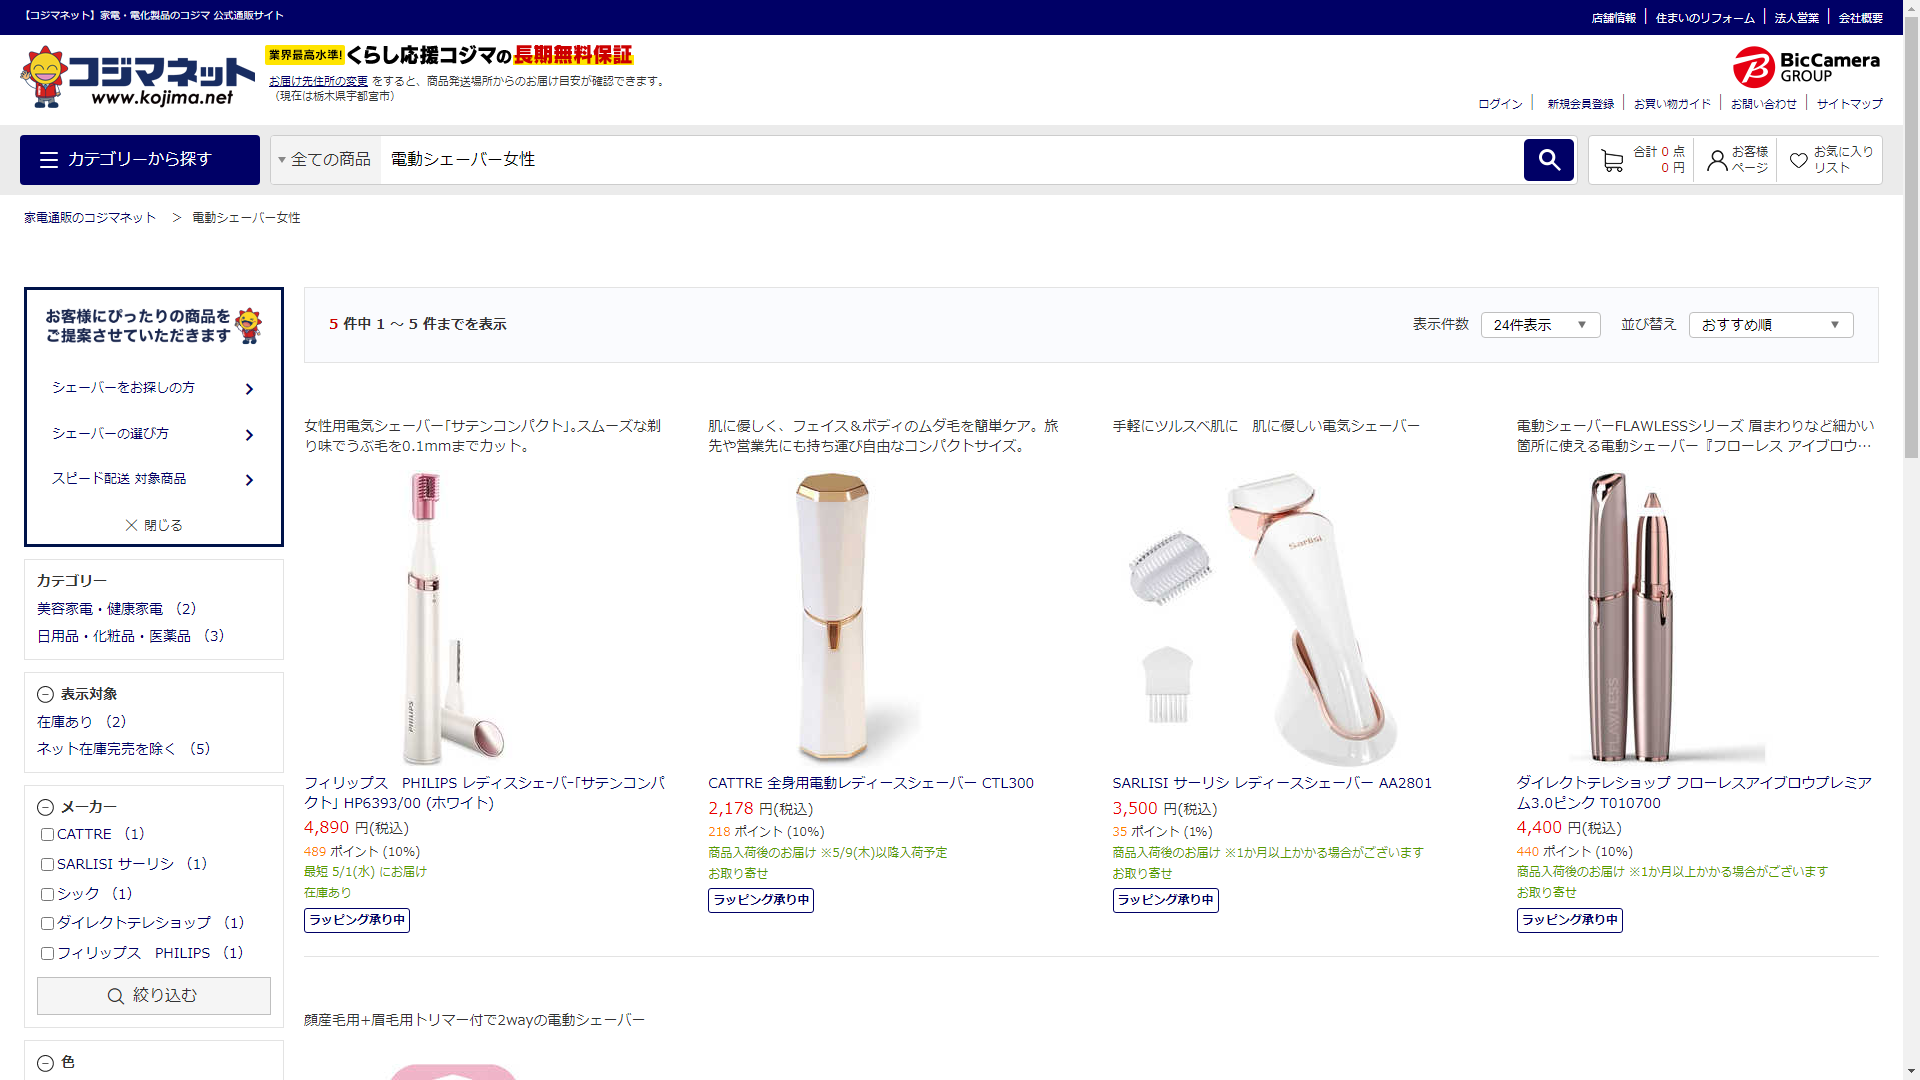This screenshot has width=1920, height=1080.
Task: Open the 法人営業 top menu link
Action: point(1796,18)
